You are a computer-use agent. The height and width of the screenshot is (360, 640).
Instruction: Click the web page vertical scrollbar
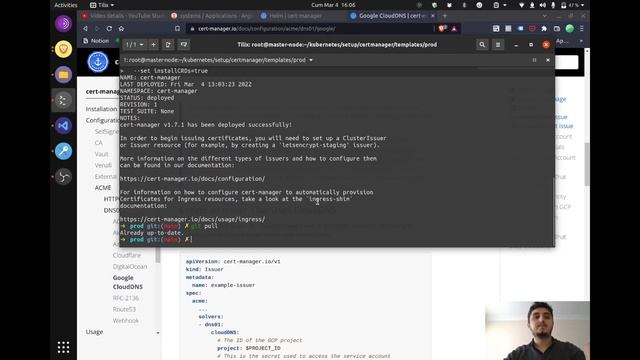[587, 164]
